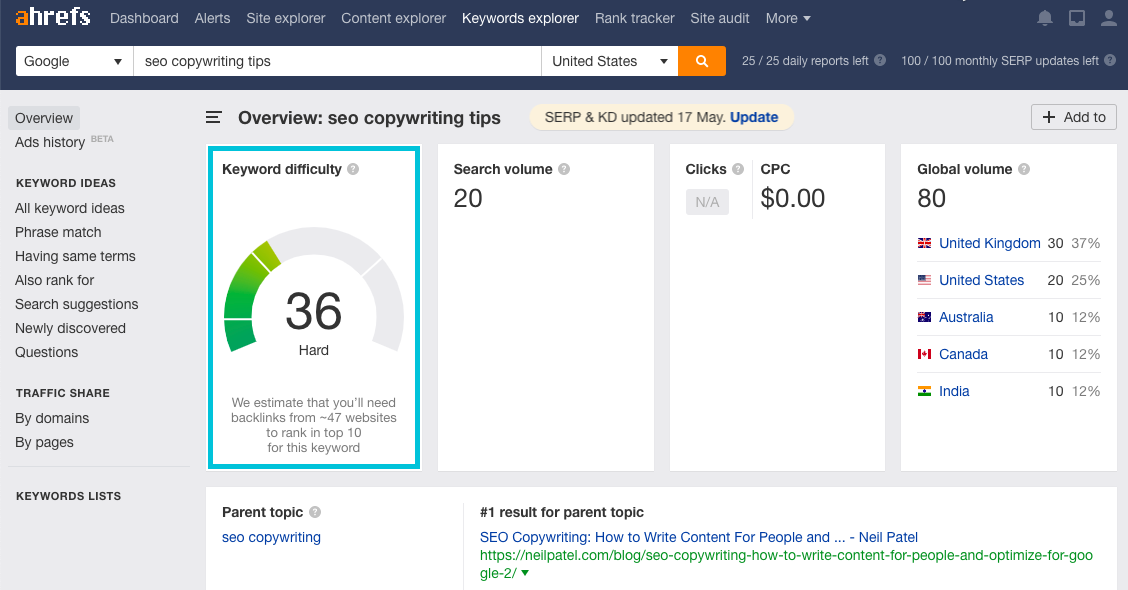The width and height of the screenshot is (1128, 590).
Task: Expand the More navigation menu
Action: (x=788, y=18)
